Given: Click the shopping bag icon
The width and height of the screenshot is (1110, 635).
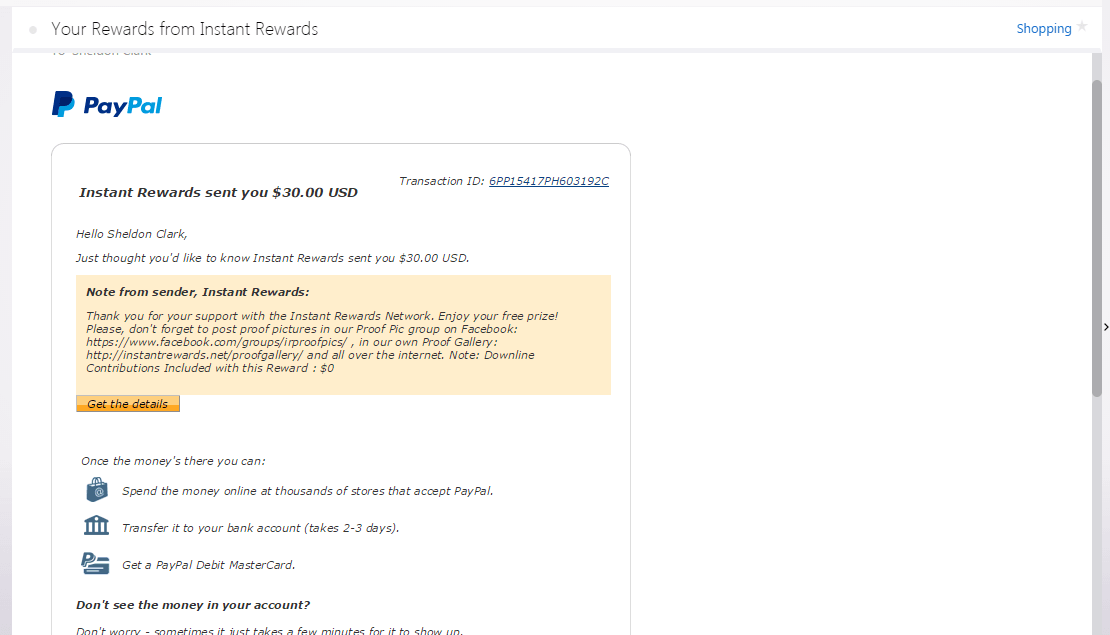Looking at the screenshot, I should tap(96, 489).
